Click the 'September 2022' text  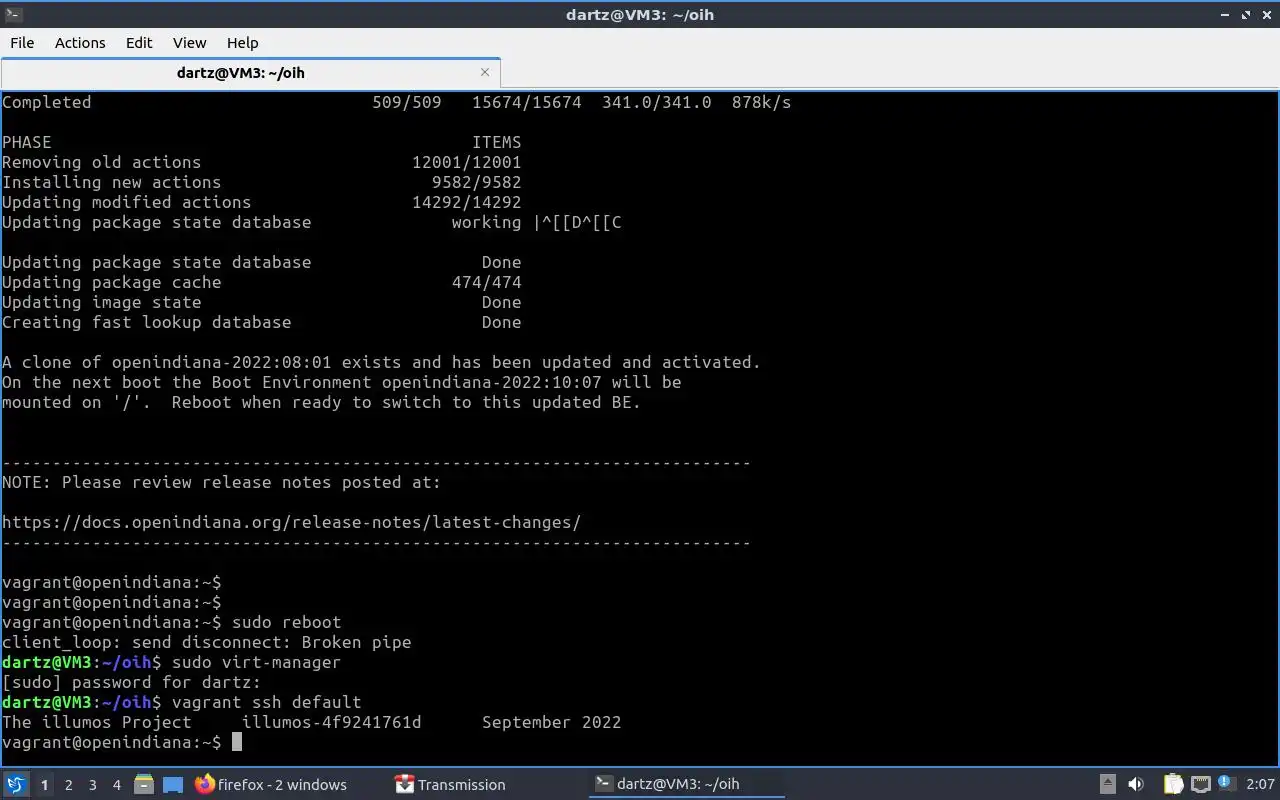551,722
